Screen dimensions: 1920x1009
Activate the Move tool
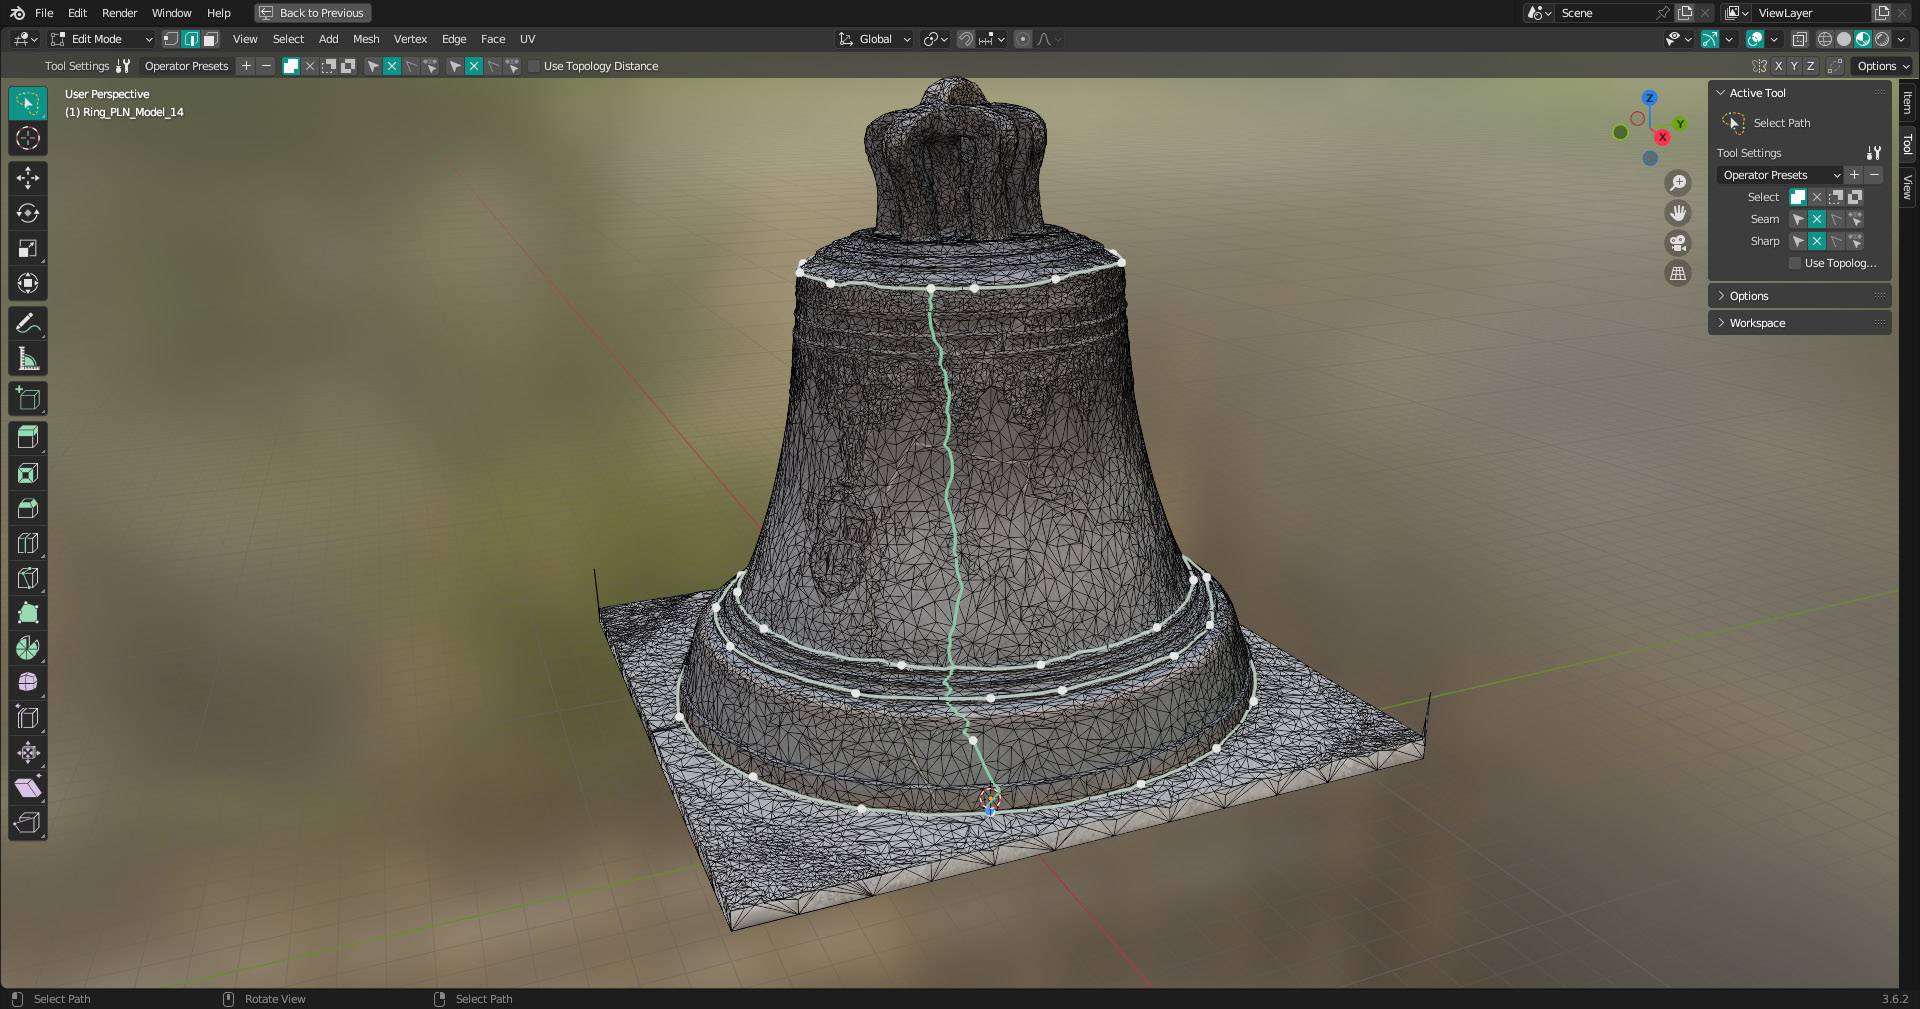[28, 178]
